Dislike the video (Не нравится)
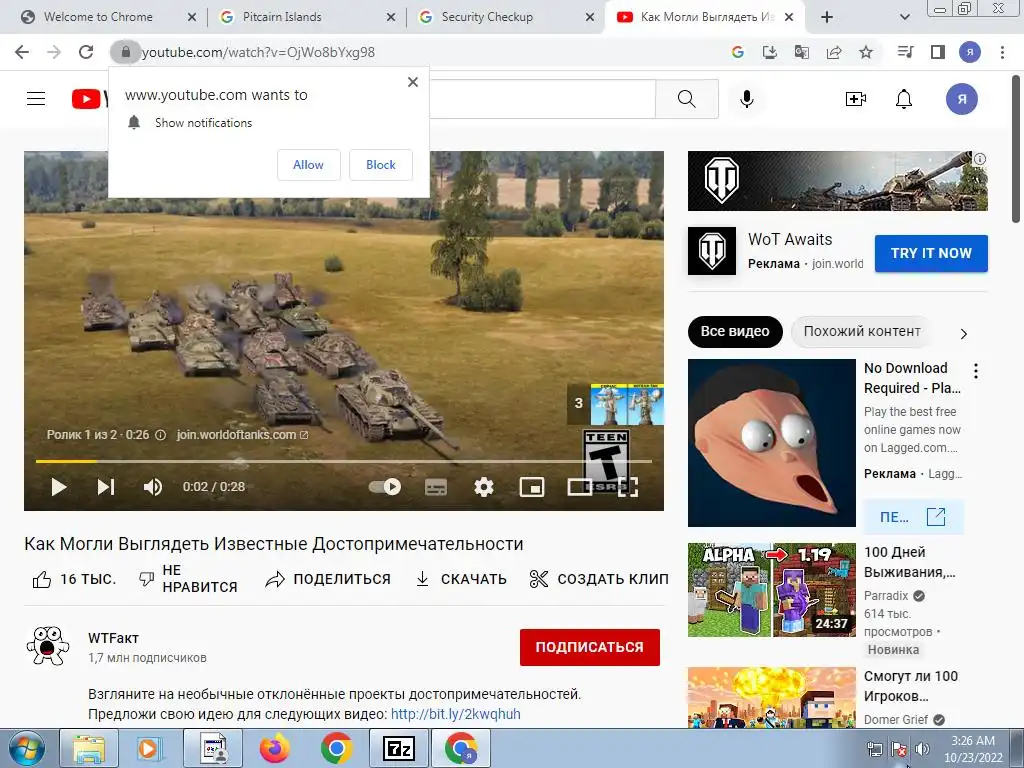The height and width of the screenshot is (768, 1024). click(x=188, y=579)
